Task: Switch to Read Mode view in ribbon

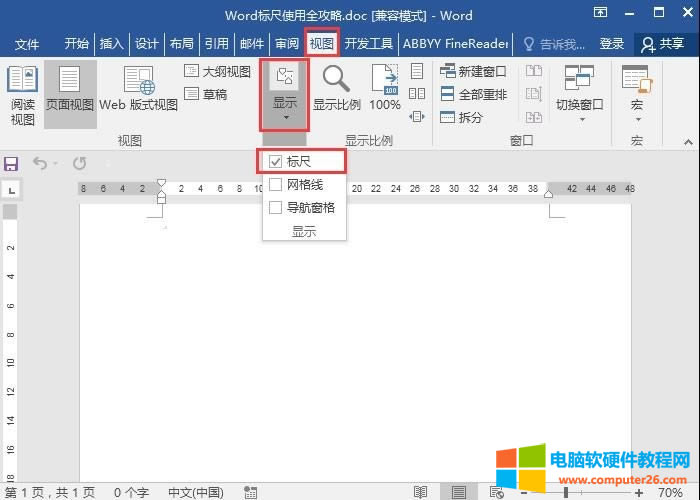Action: (x=22, y=94)
